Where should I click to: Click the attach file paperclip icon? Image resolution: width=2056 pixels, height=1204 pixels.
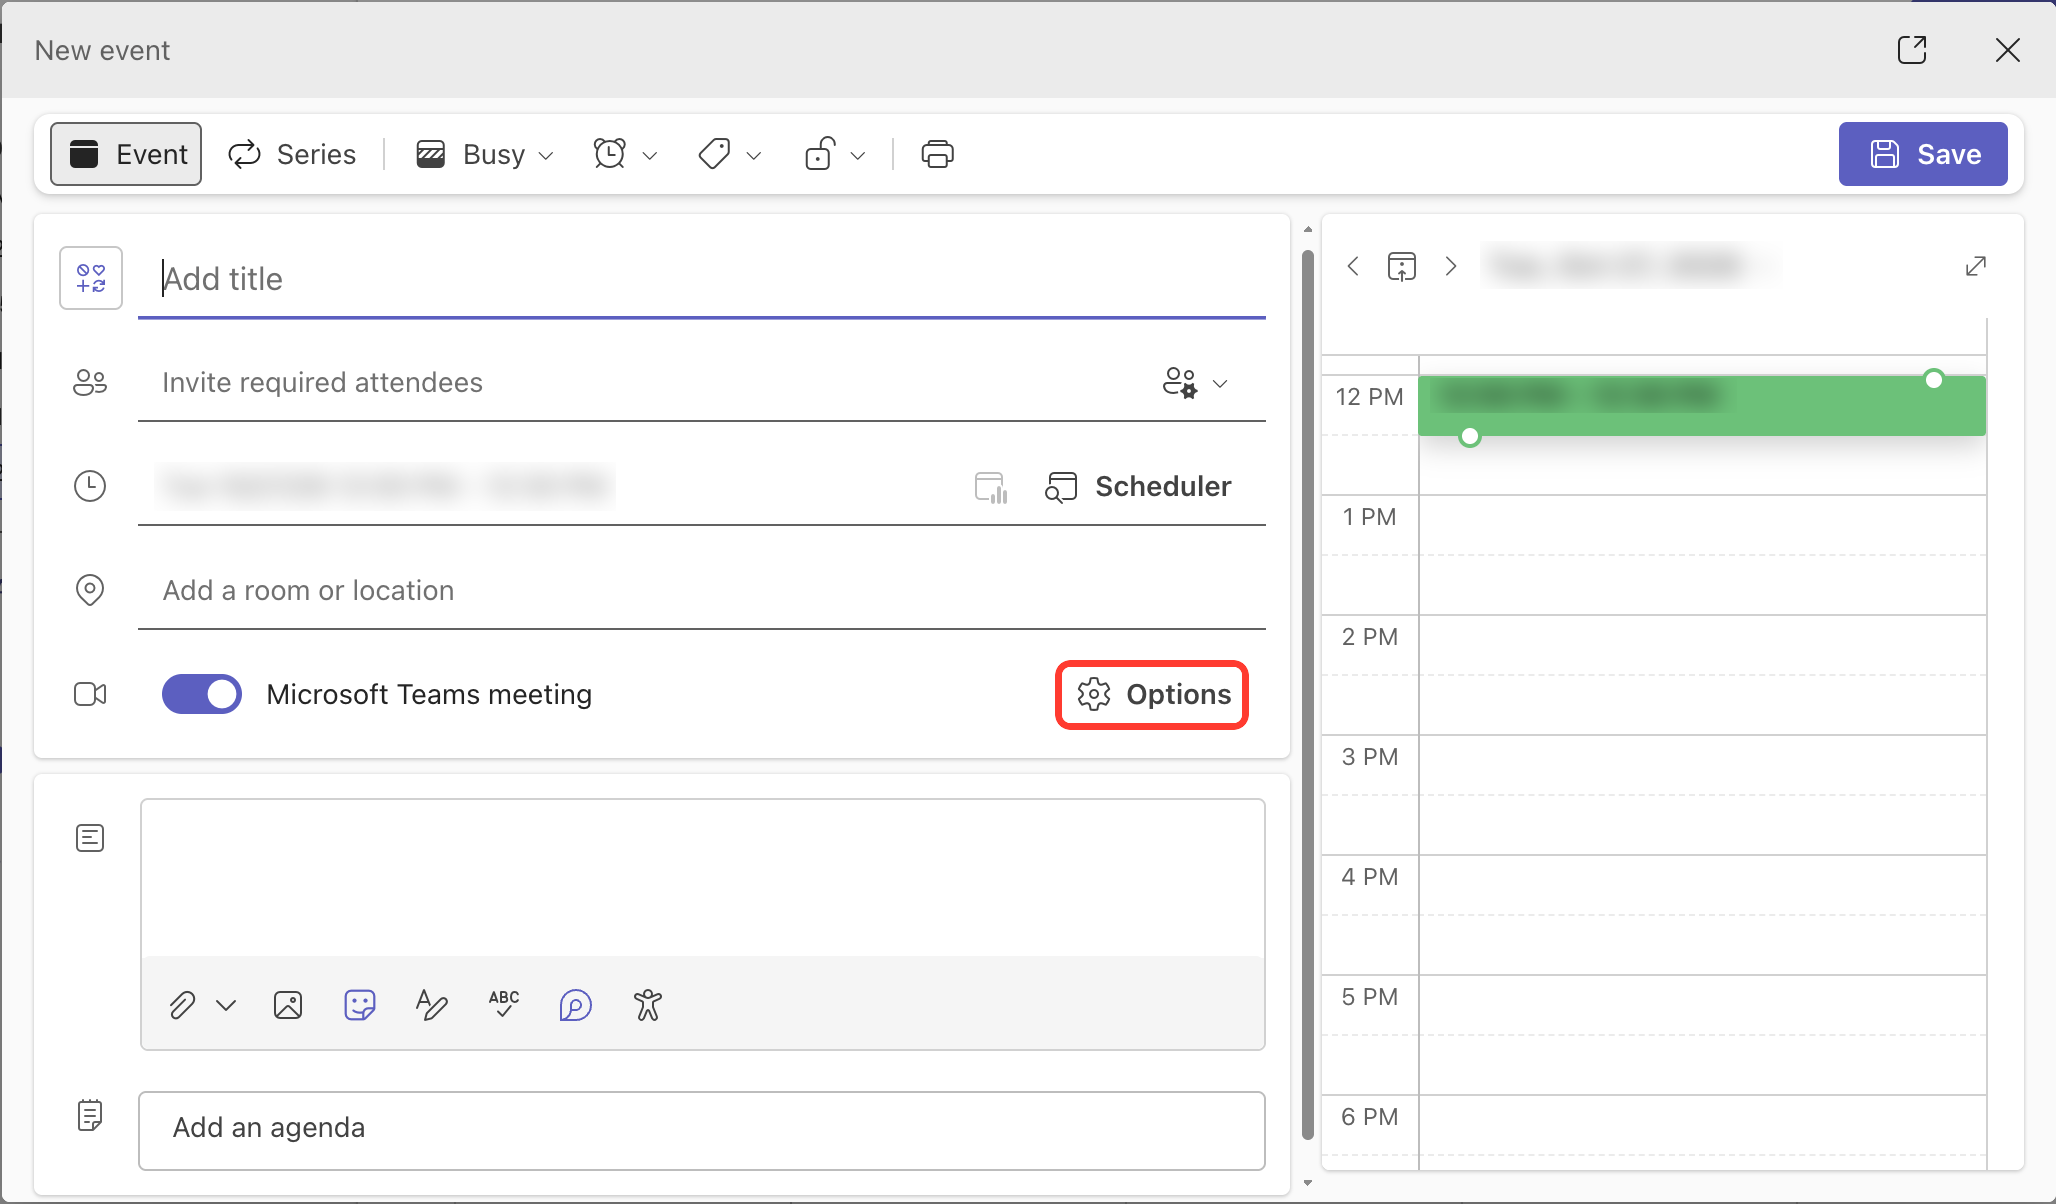[182, 1005]
